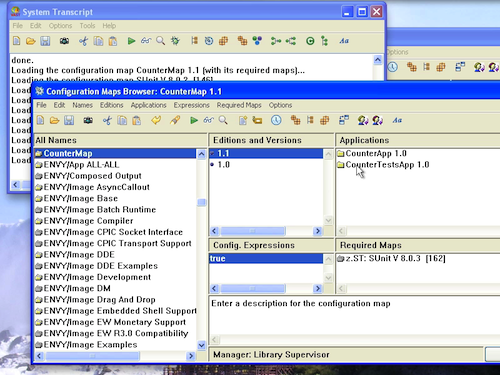This screenshot has height=375, width=500.
Task: Select ENVY/Image Examples entry
Action: (115, 344)
